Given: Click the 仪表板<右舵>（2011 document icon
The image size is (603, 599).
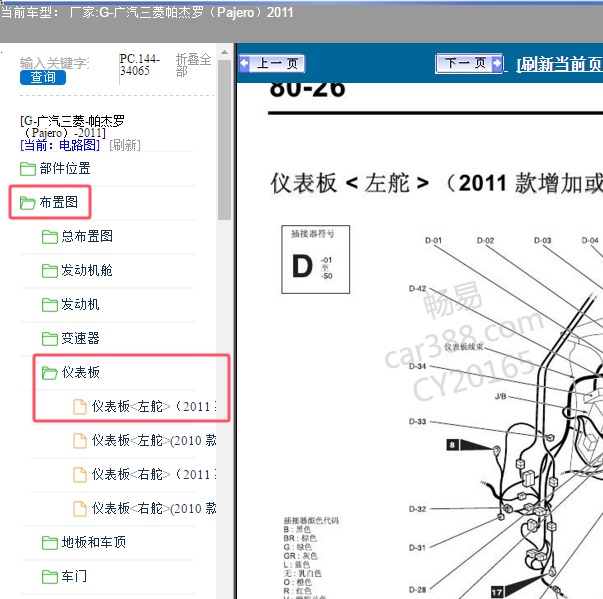Looking at the screenshot, I should pos(80,474).
